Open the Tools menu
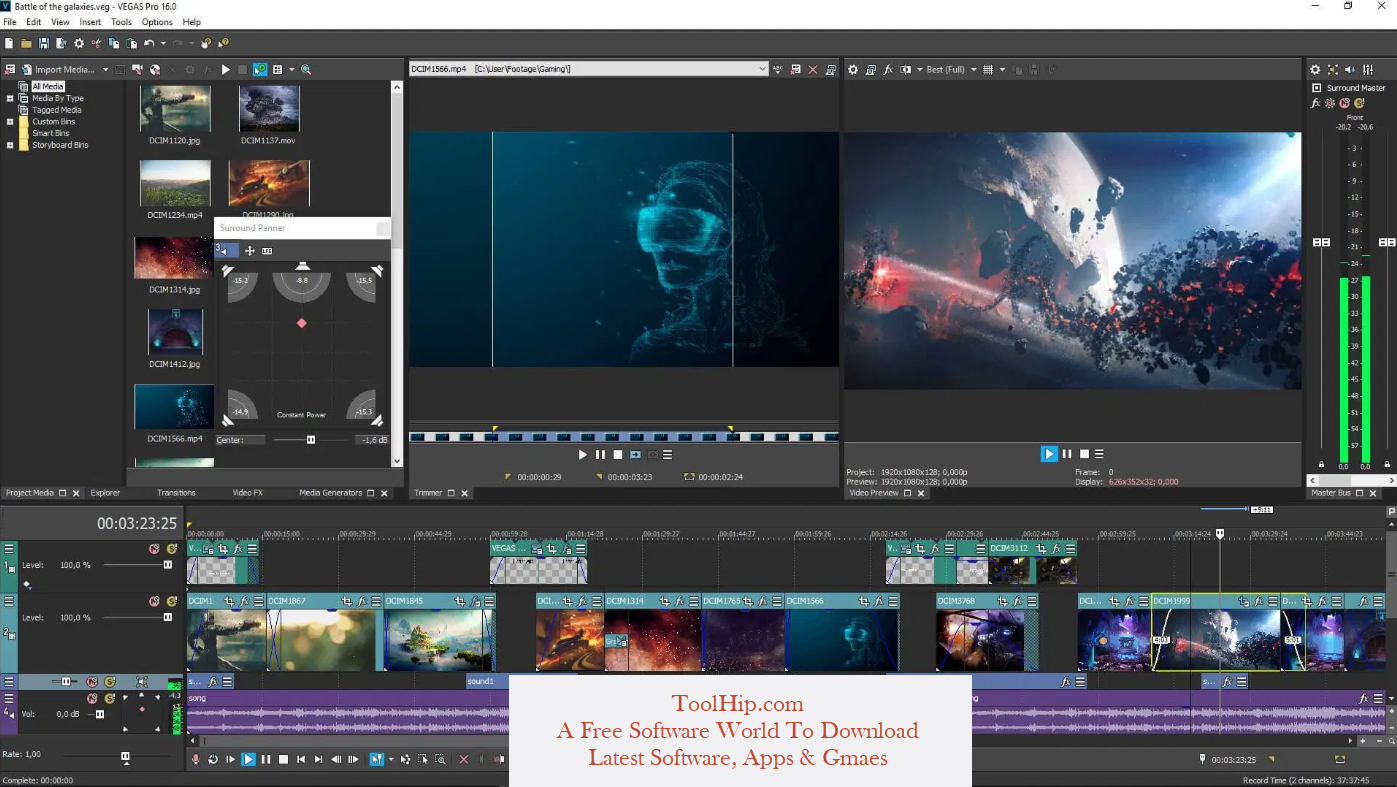The height and width of the screenshot is (787, 1397). point(121,22)
